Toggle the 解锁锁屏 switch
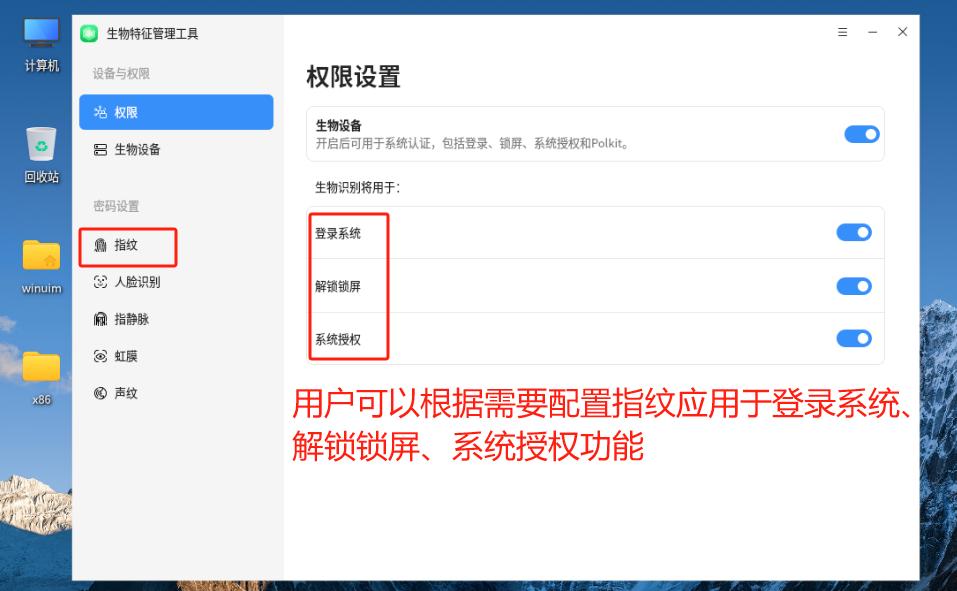This screenshot has width=957, height=591. 854,286
